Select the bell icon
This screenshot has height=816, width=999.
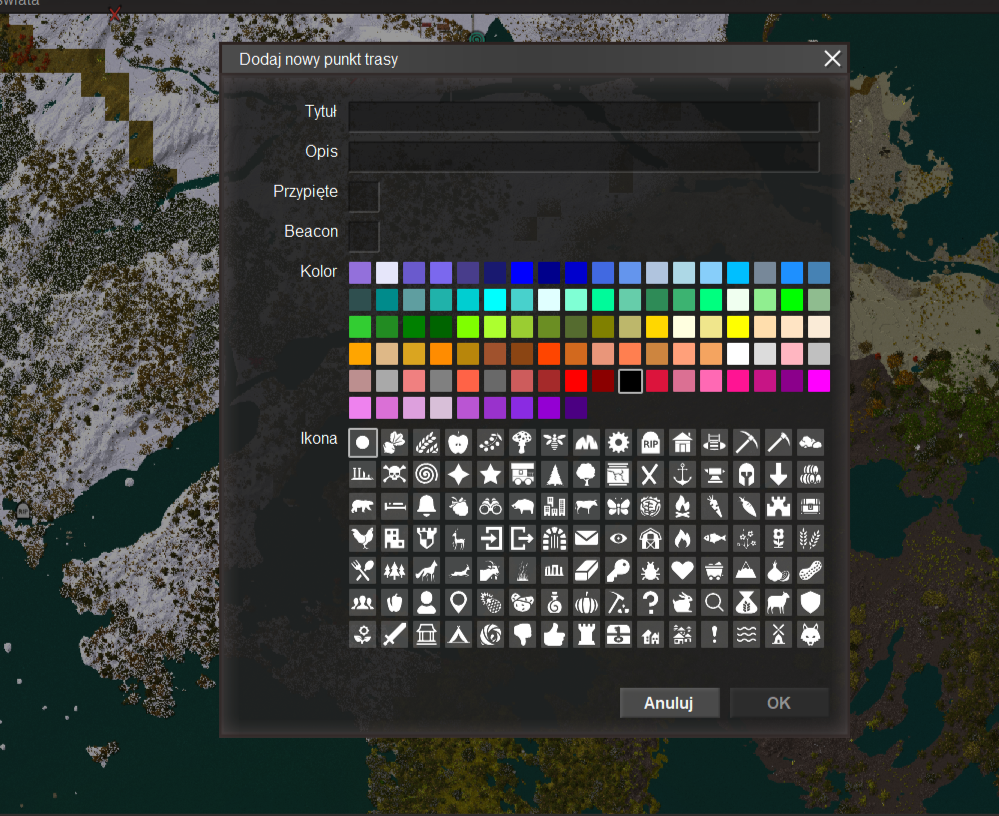(x=426, y=505)
